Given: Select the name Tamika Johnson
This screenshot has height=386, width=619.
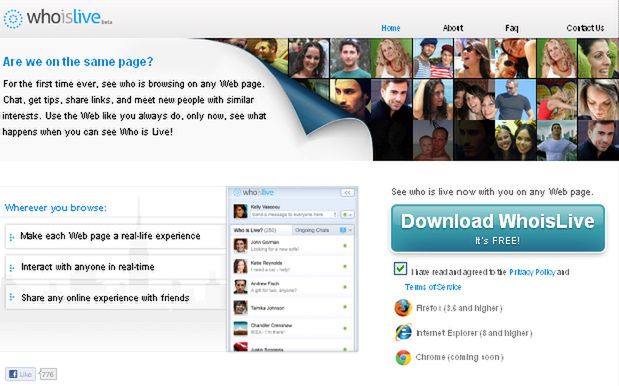Looking at the screenshot, I should pos(267,308).
